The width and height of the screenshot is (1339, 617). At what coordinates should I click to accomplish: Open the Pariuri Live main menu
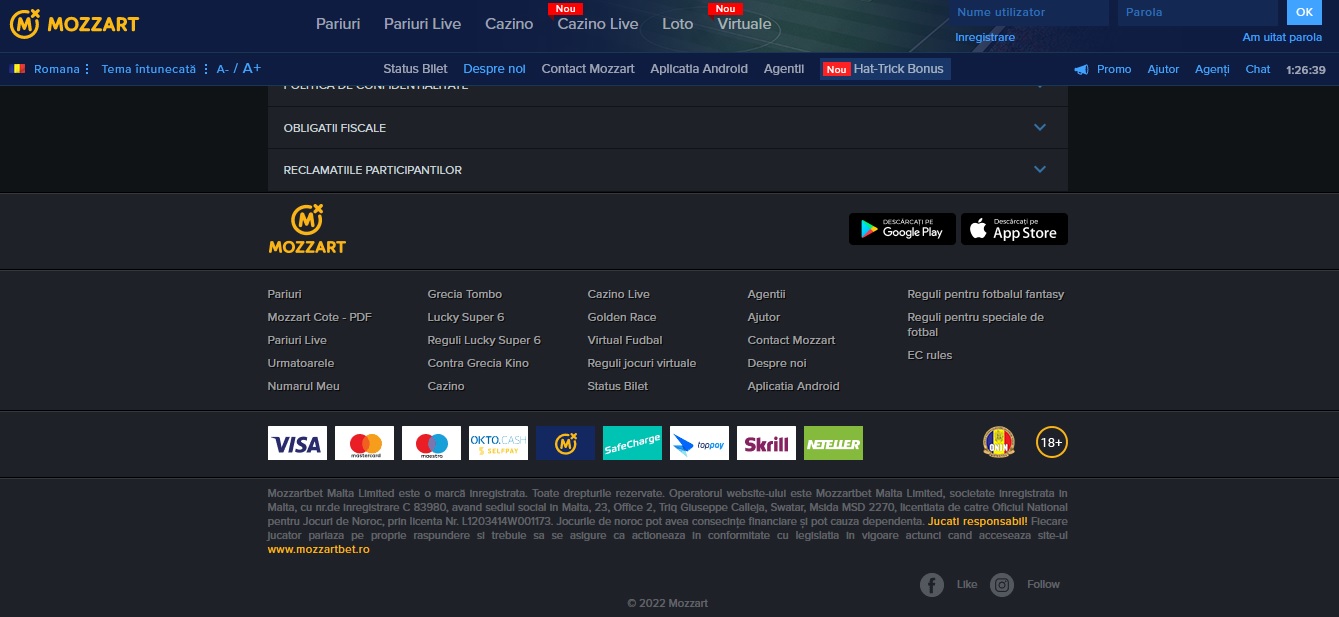tap(423, 24)
